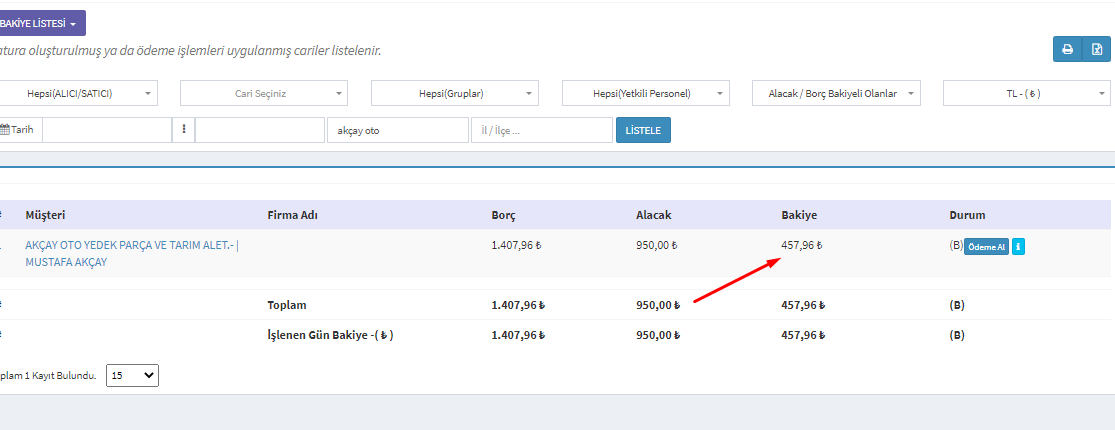Open the Bakiye Listesi dropdown menu
Viewport: 1115px width, 430px height.
(x=42, y=23)
